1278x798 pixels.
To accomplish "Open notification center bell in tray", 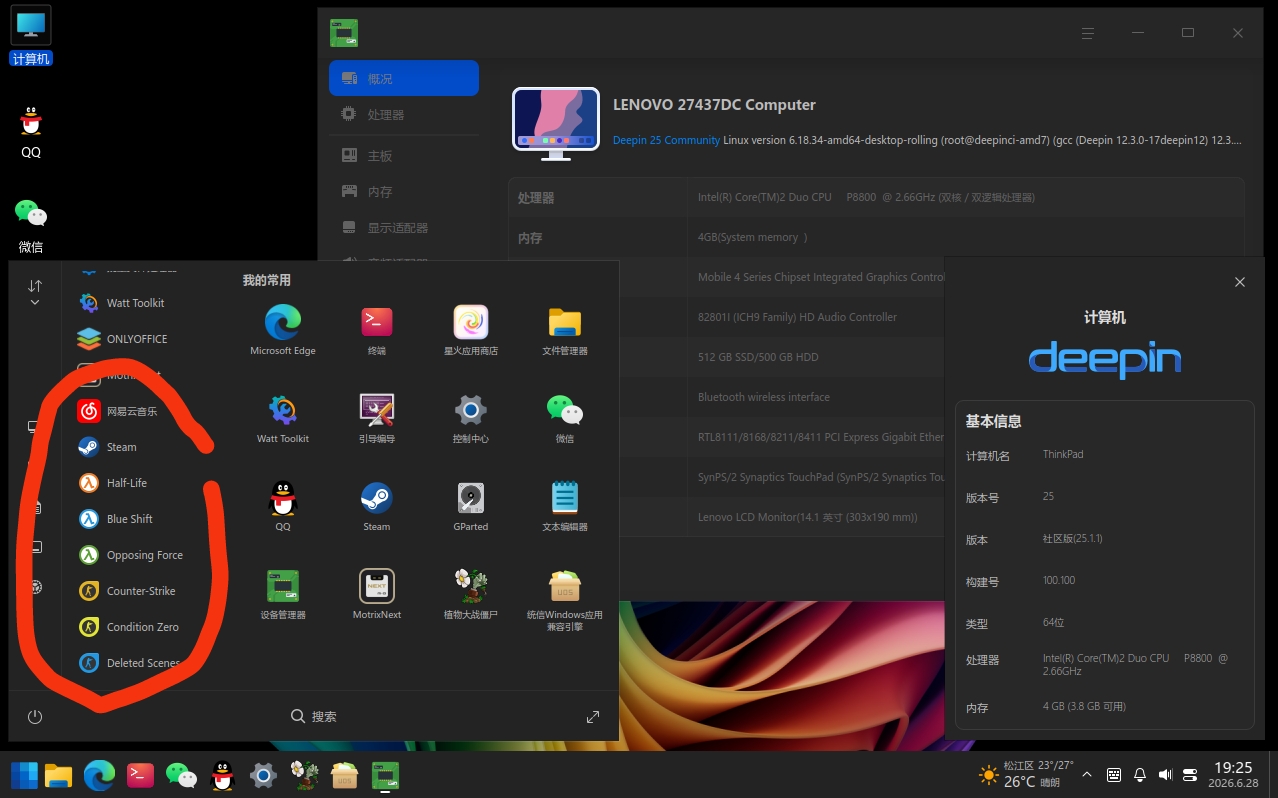I will (x=1139, y=775).
